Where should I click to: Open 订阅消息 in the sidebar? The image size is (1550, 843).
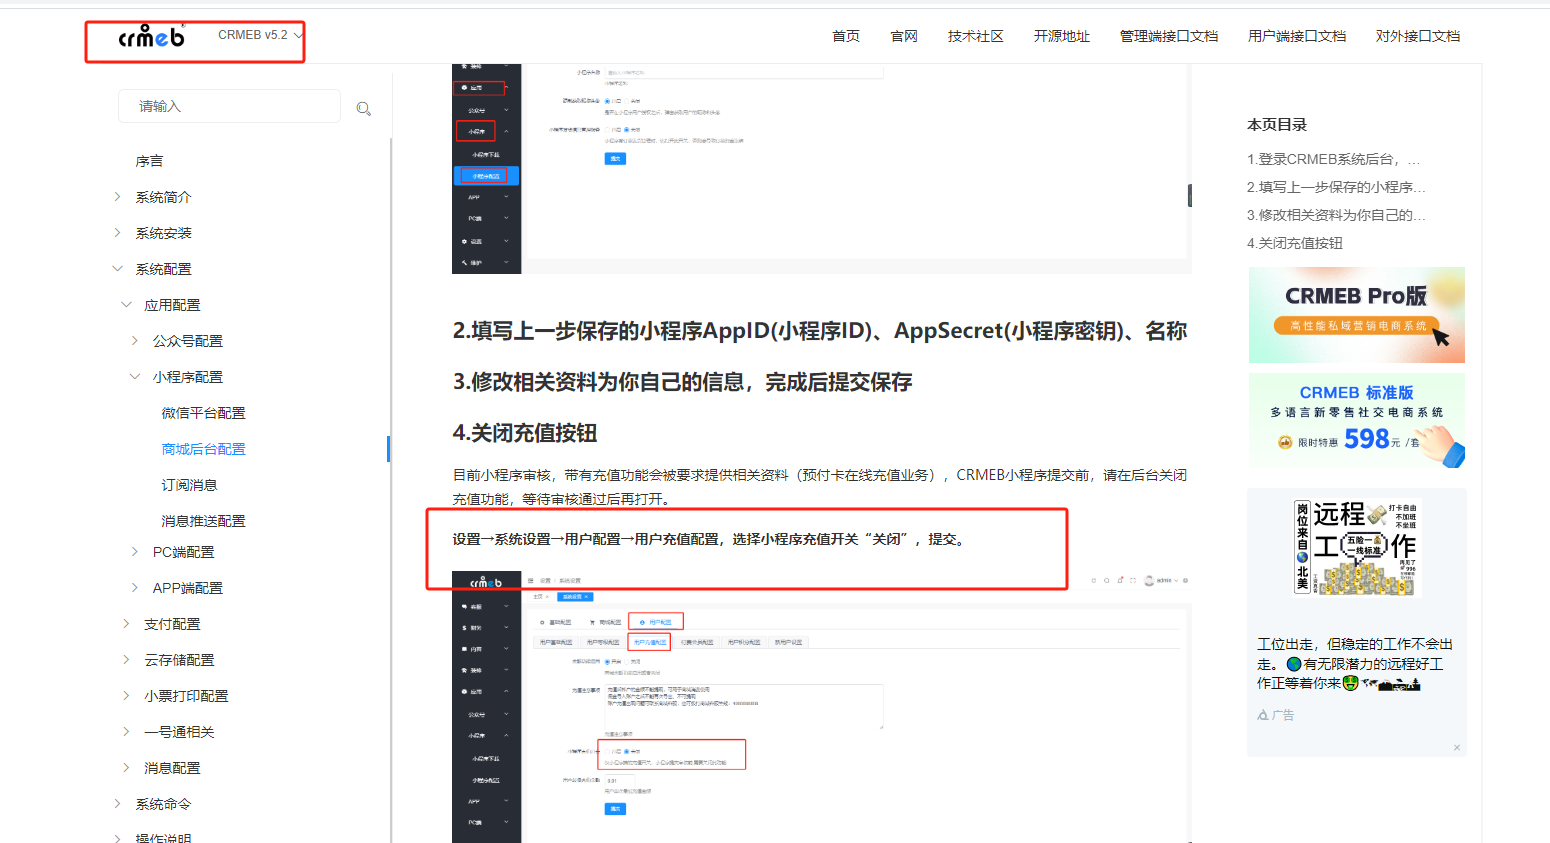coord(189,485)
